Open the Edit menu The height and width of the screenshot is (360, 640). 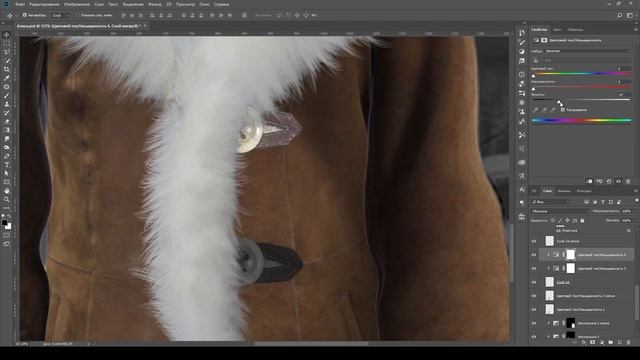coord(44,4)
